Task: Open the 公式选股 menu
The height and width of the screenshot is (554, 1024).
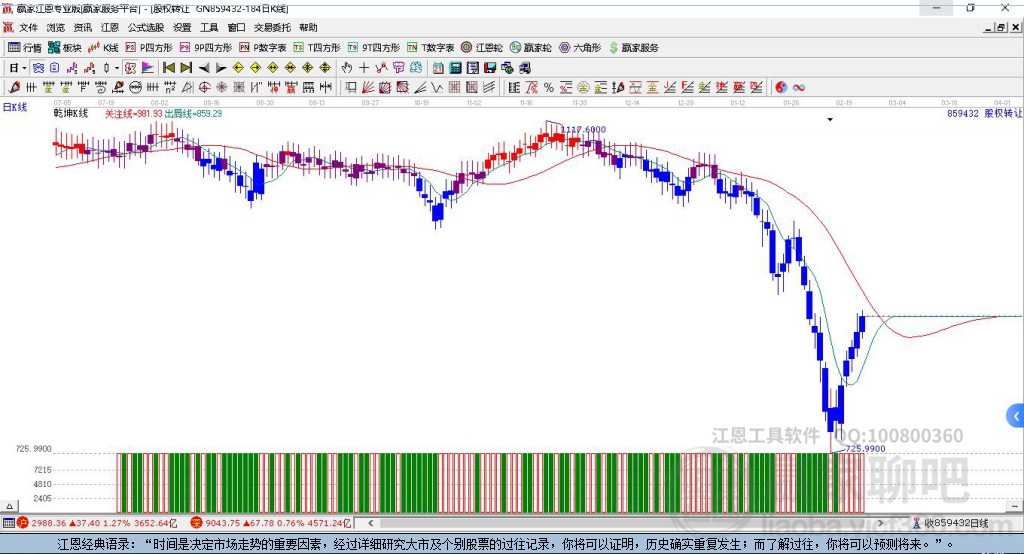Action: 146,27
